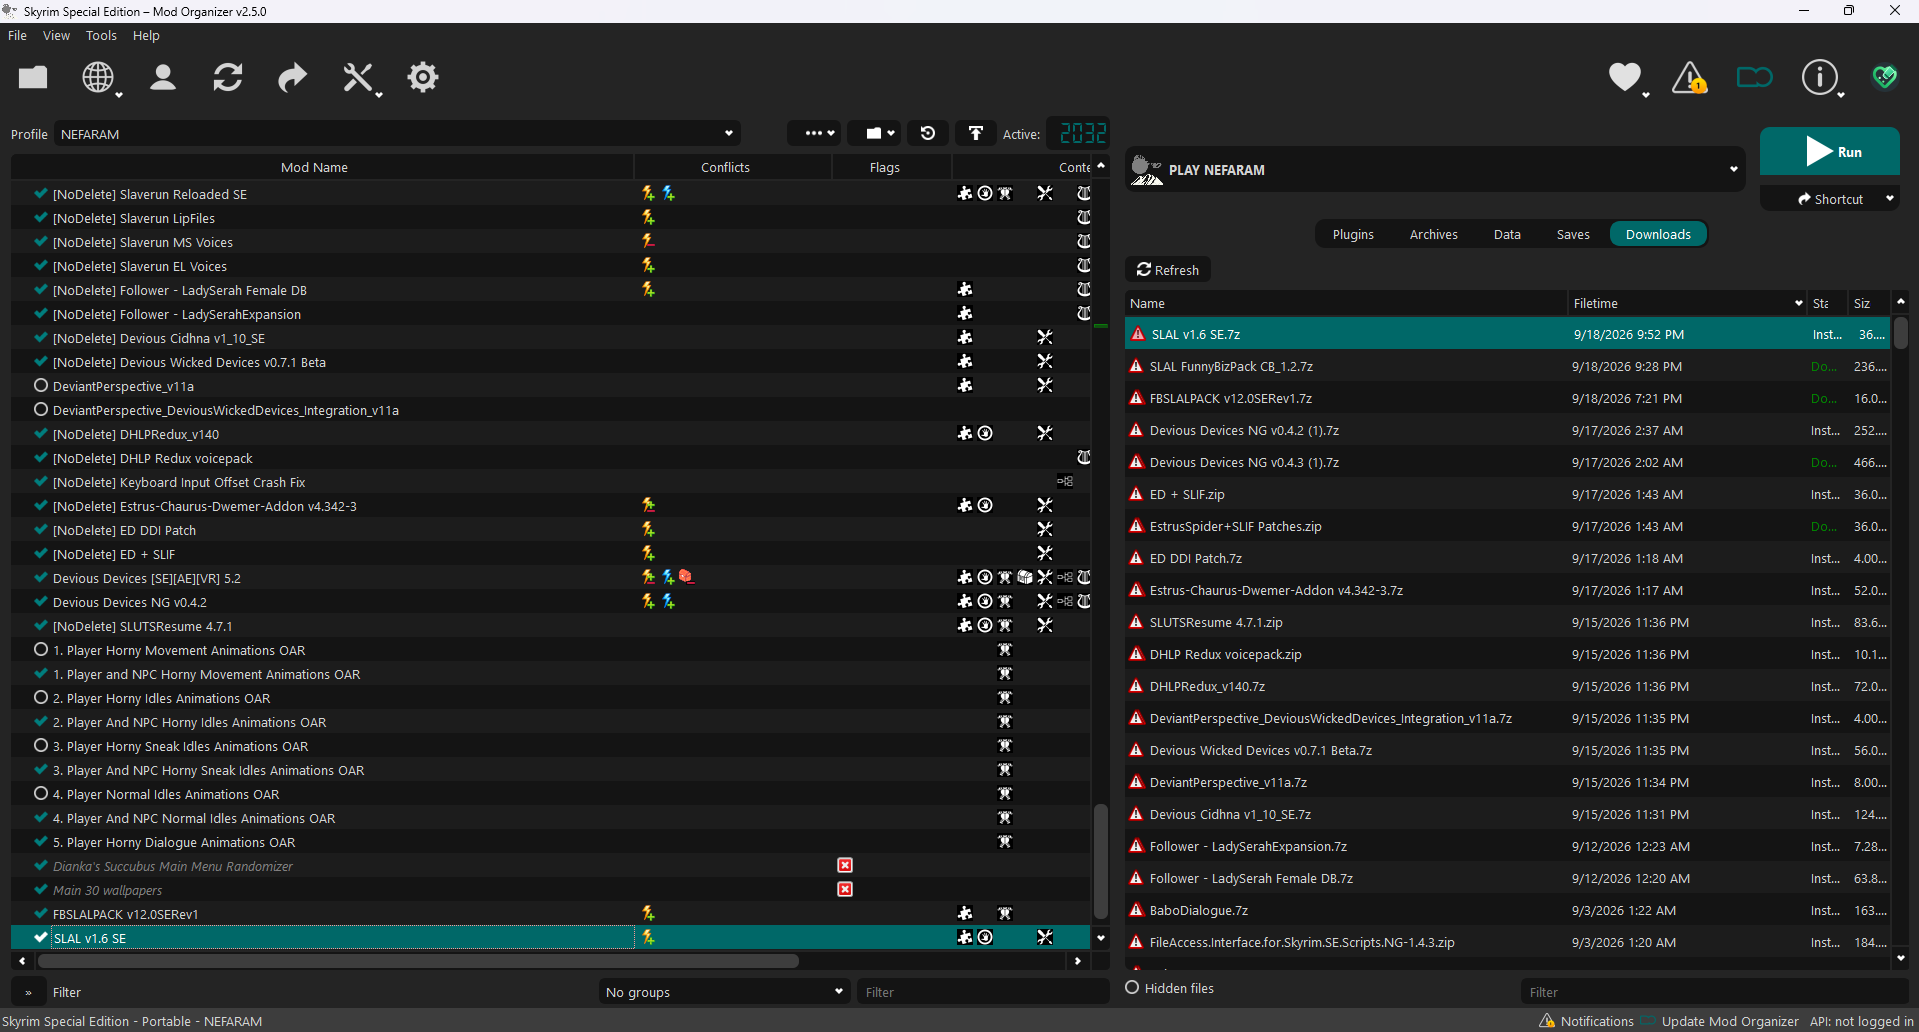Click the warning icon beside BaboDialogue.7z
This screenshot has height=1032, width=1919.
pos(1136,910)
